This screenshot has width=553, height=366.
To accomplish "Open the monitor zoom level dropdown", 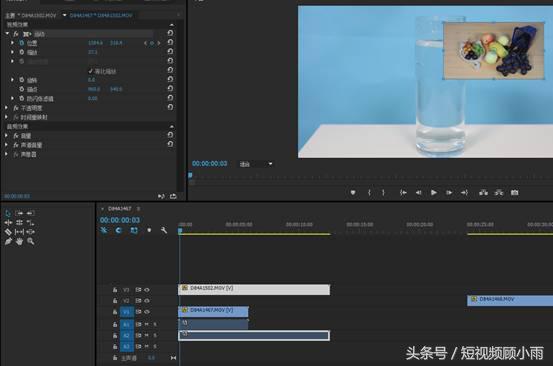I will (x=256, y=164).
